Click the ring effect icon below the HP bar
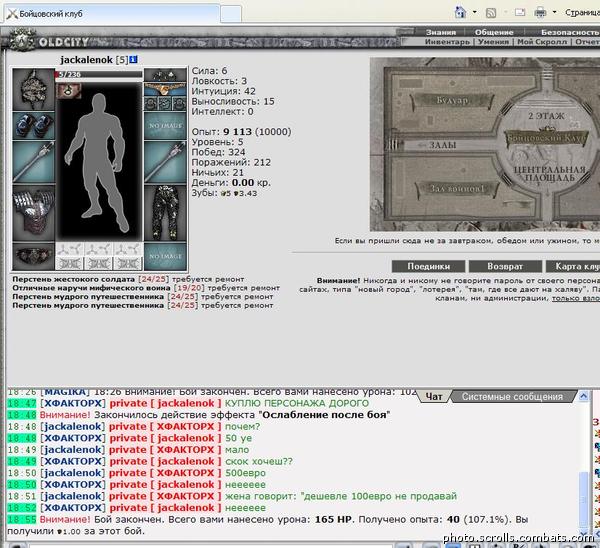Screen dimensions: 600x548 (x=69, y=91)
